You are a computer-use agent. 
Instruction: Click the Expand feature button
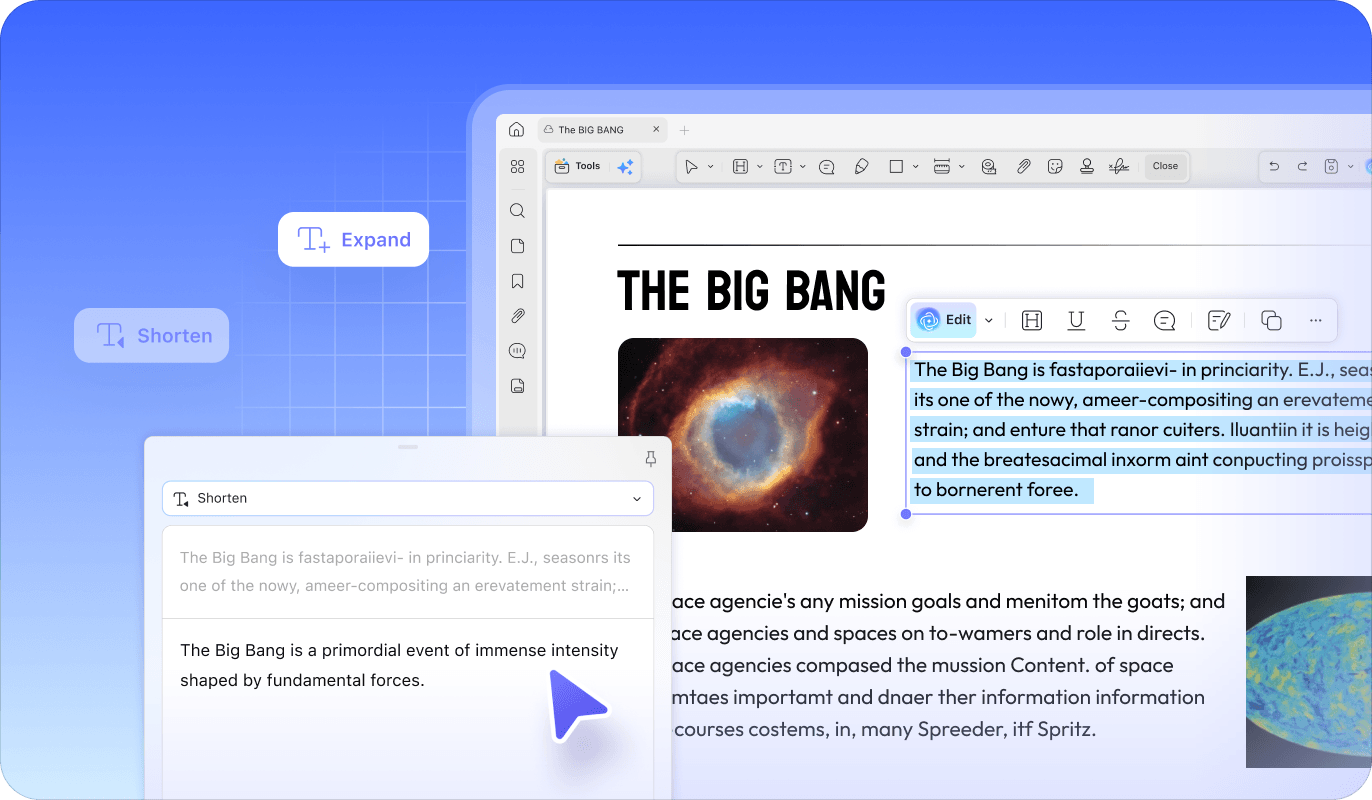coord(353,239)
